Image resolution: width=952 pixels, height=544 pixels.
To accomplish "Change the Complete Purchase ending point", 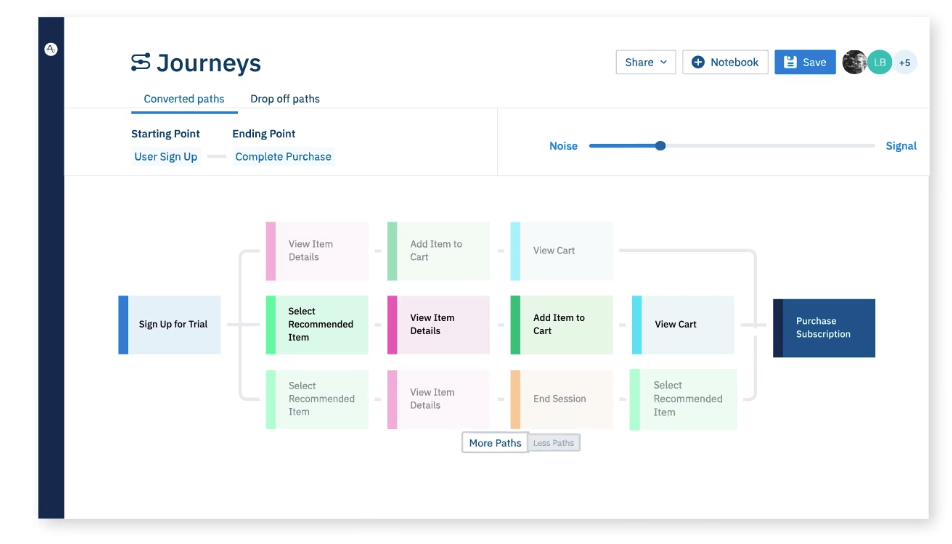I will [283, 157].
